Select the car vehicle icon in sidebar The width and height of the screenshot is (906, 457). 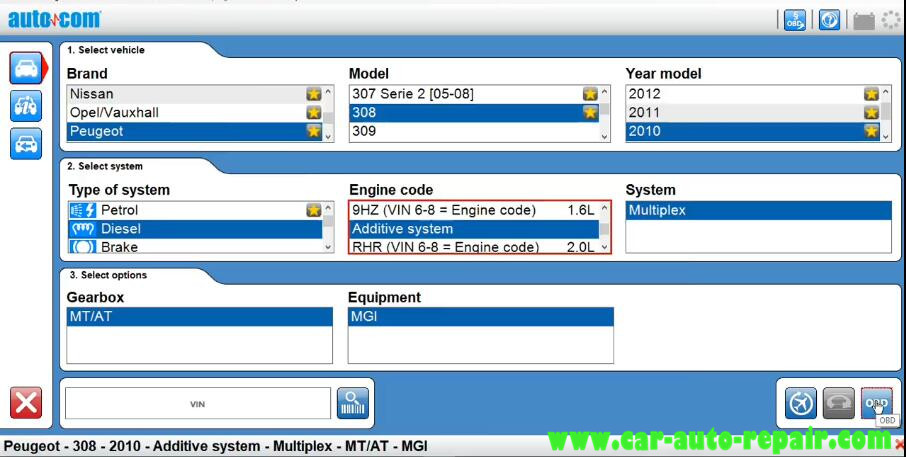point(26,68)
